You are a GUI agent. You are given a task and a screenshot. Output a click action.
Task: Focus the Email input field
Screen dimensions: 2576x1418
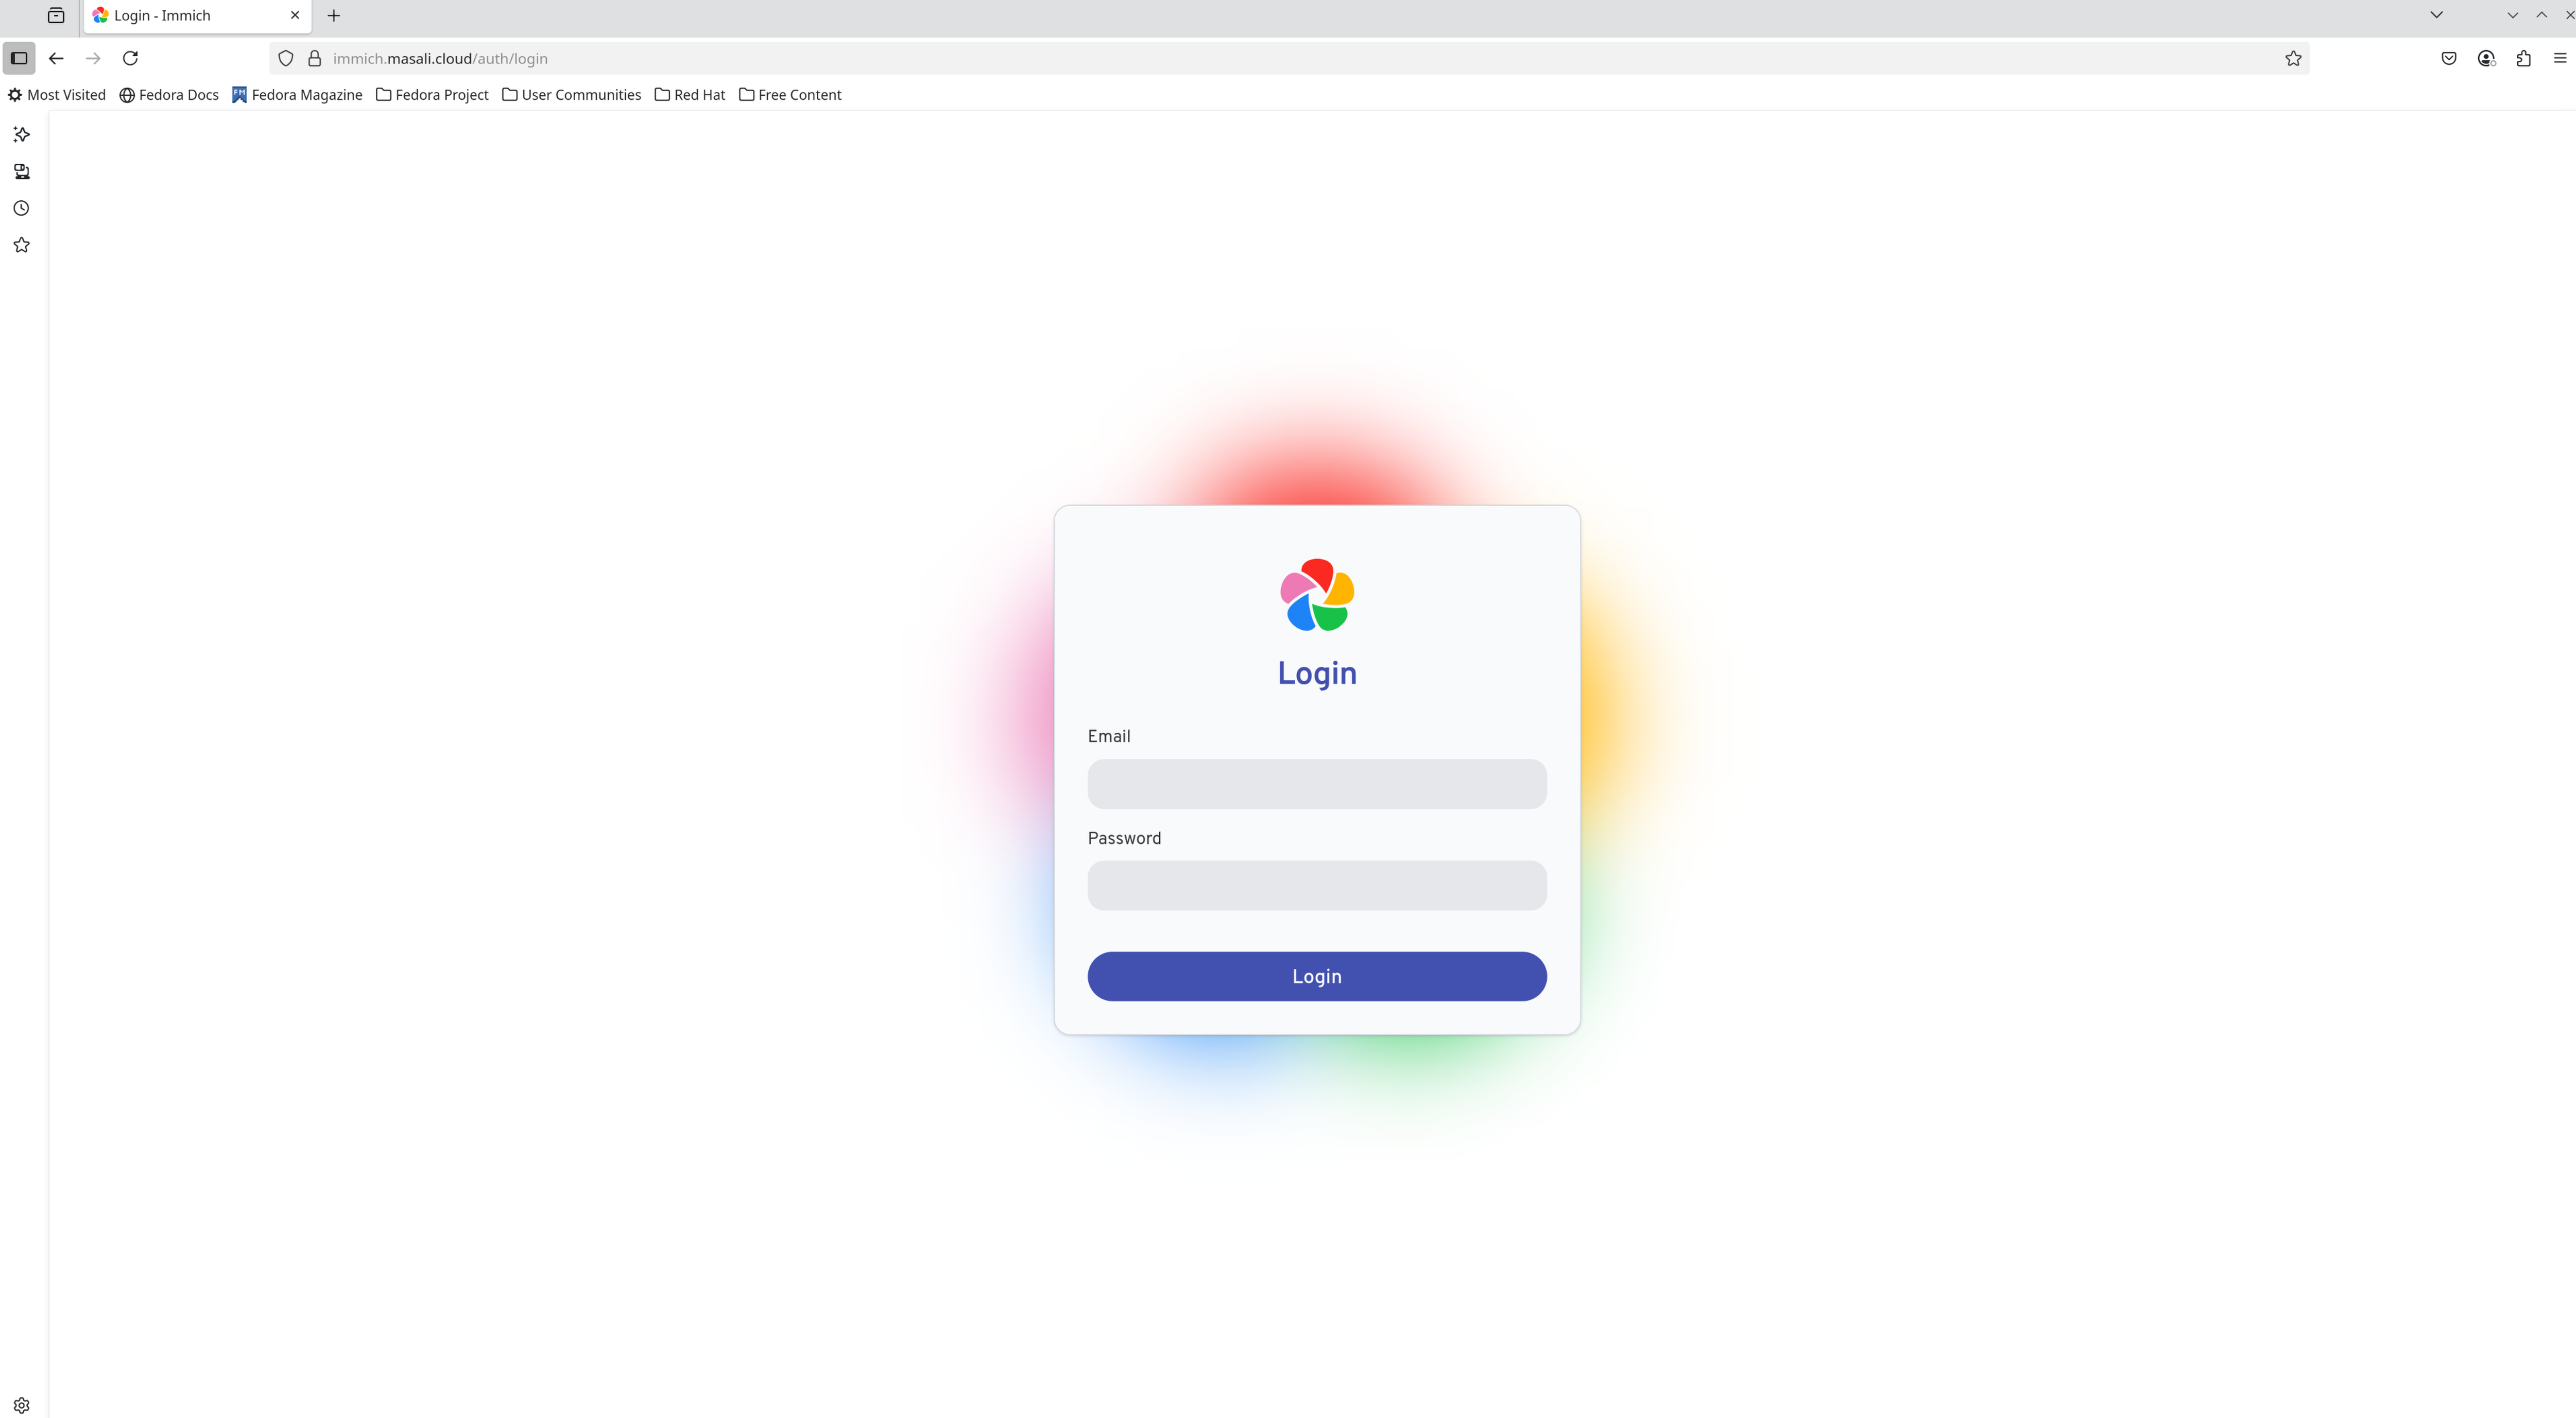(x=1316, y=784)
